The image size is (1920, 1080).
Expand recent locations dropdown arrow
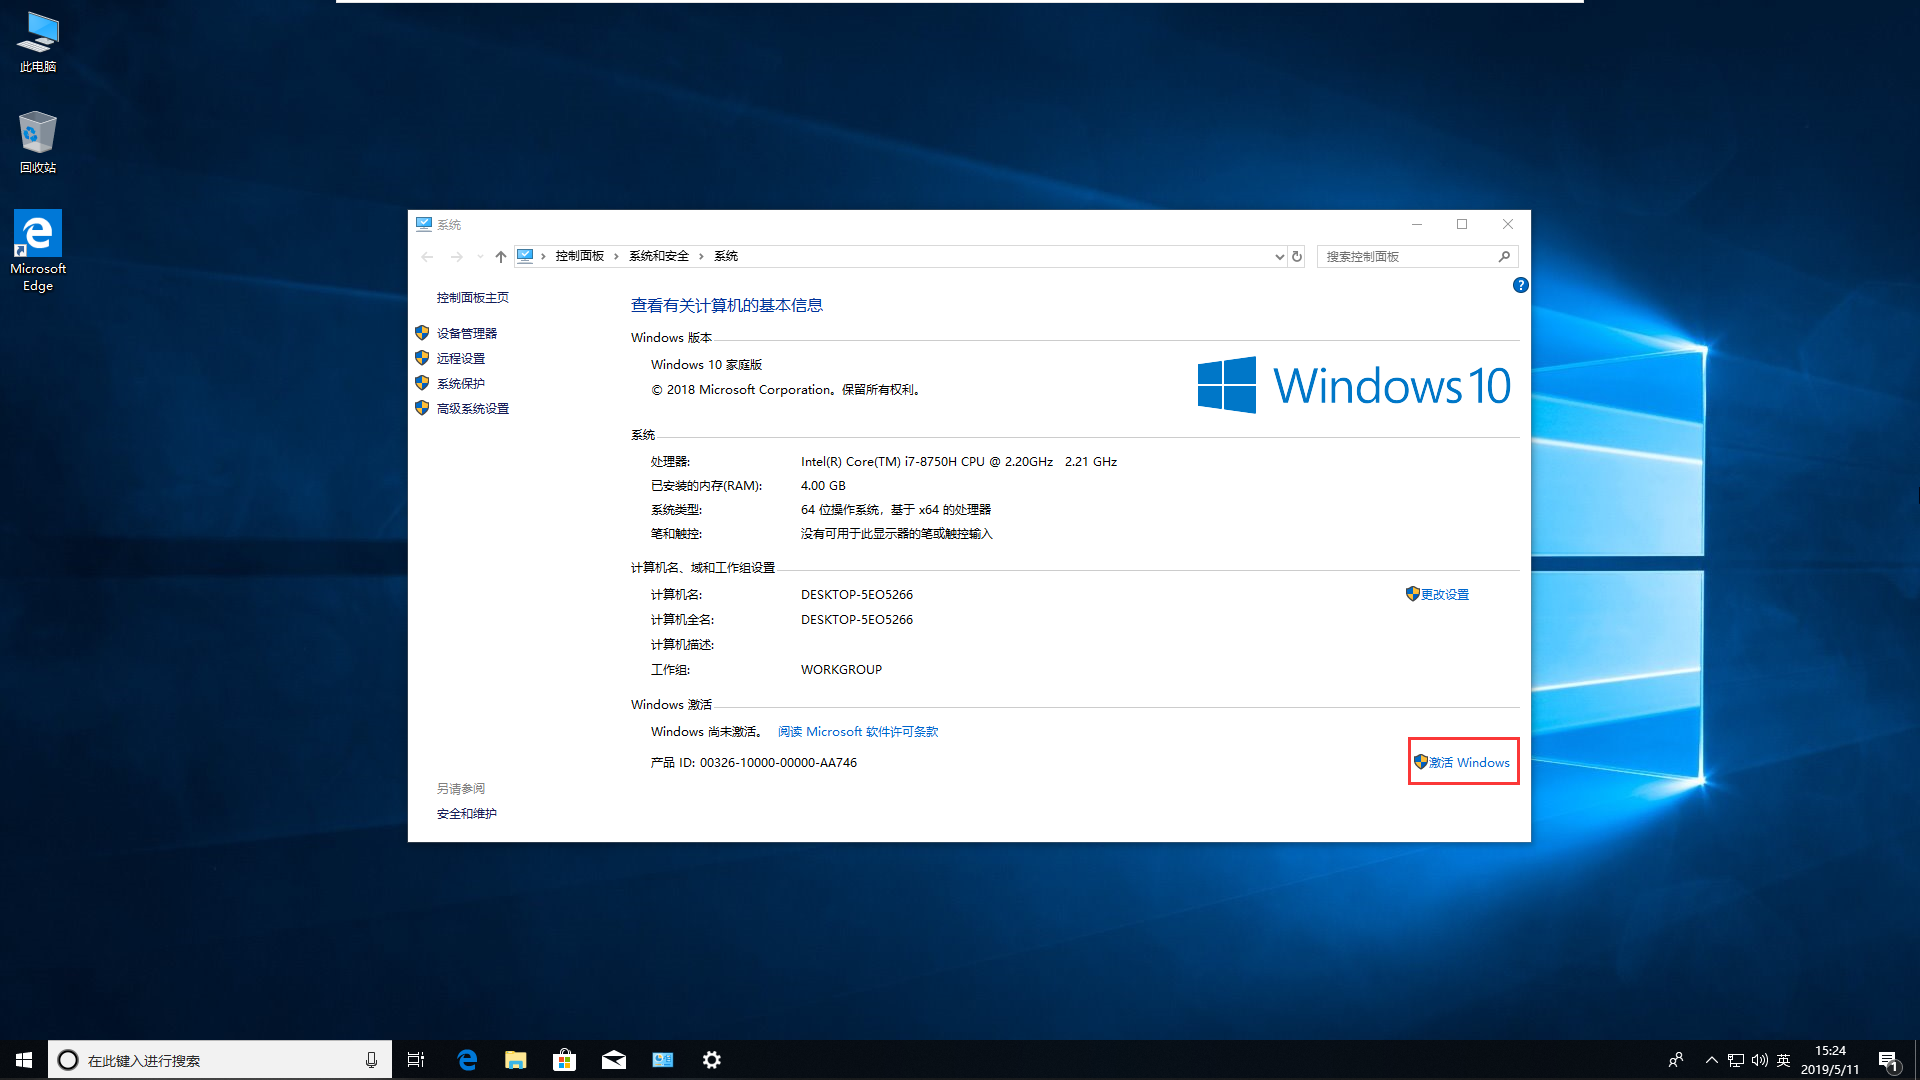click(x=480, y=256)
